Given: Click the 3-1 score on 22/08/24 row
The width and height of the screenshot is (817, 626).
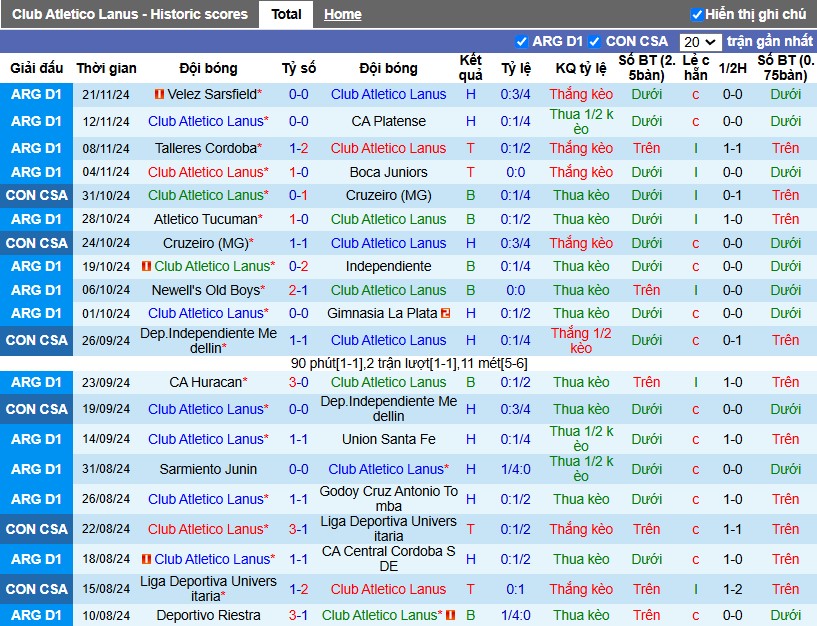Looking at the screenshot, I should pos(299,529).
